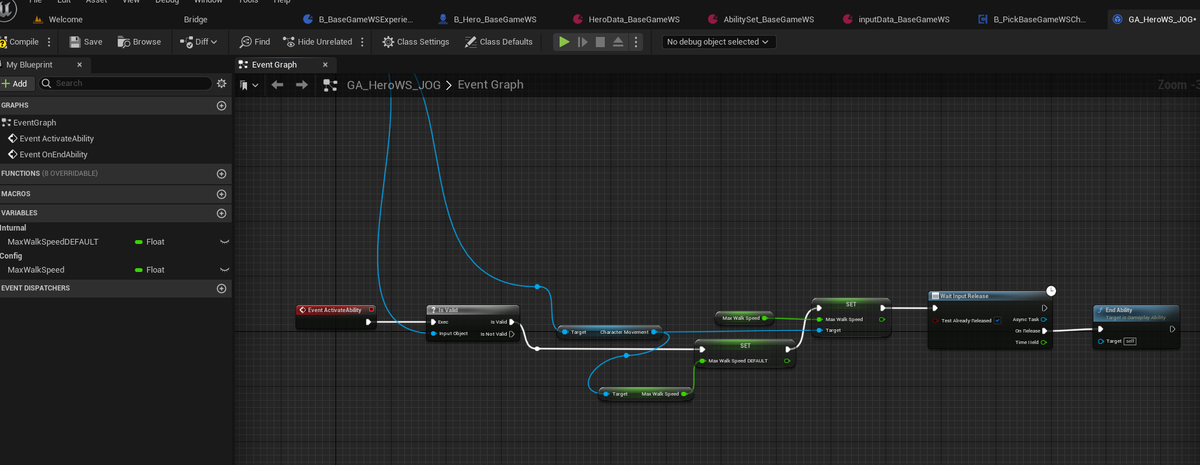Click GA_HeroWS_JOG in the breadcrumb
This screenshot has width=1200, height=465.
tap(394, 85)
